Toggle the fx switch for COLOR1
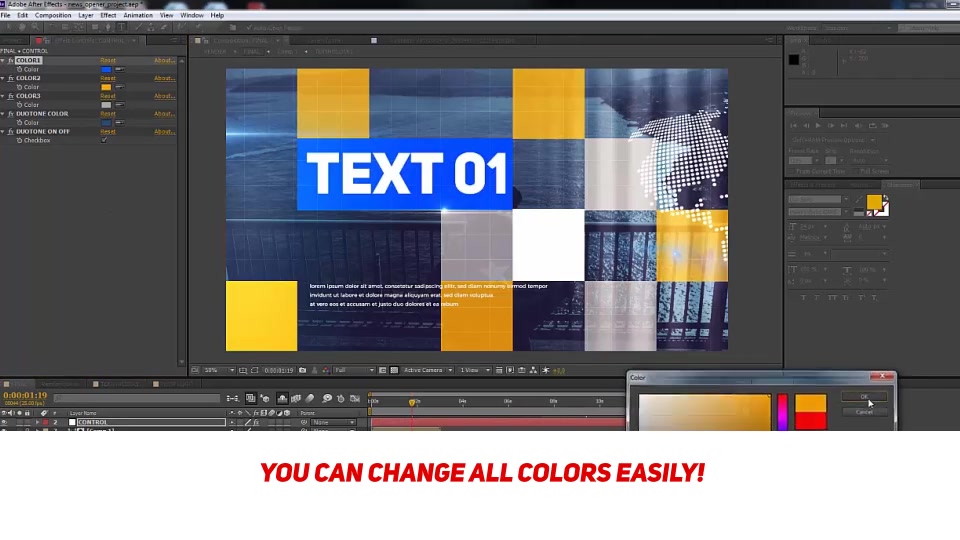This screenshot has width=960, height=540. (x=10, y=61)
